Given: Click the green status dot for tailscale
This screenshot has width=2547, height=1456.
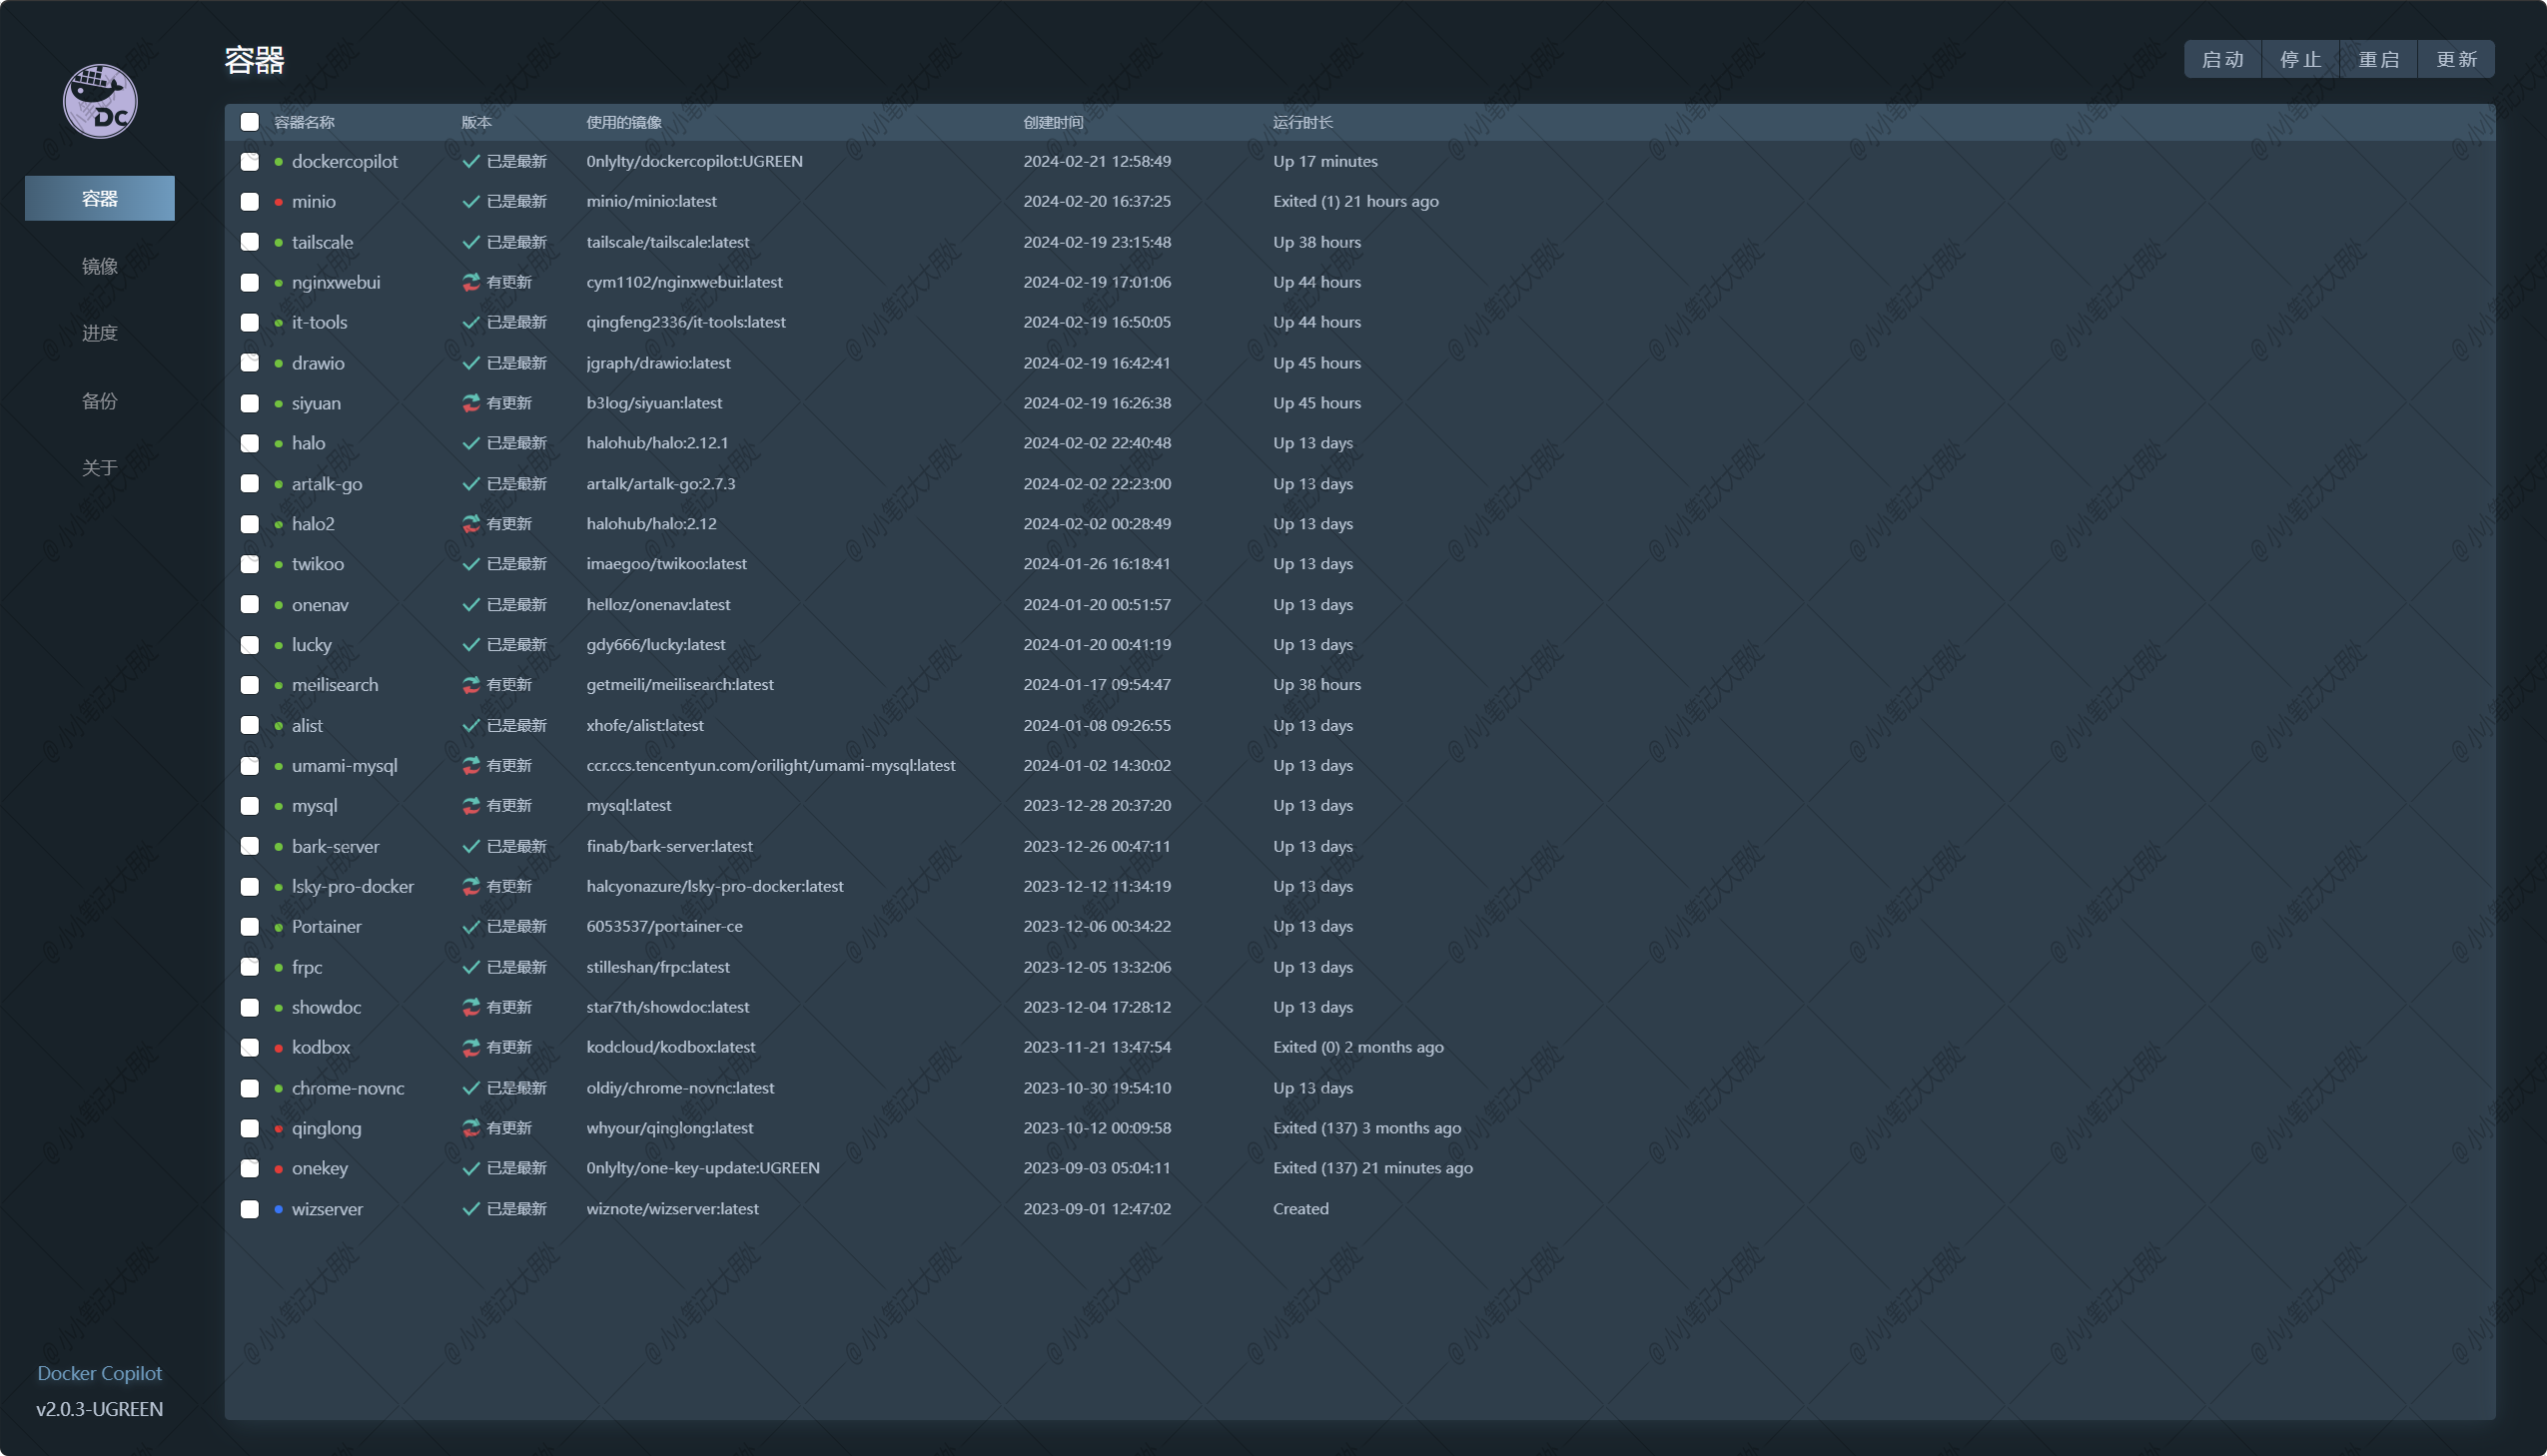Looking at the screenshot, I should [x=278, y=242].
